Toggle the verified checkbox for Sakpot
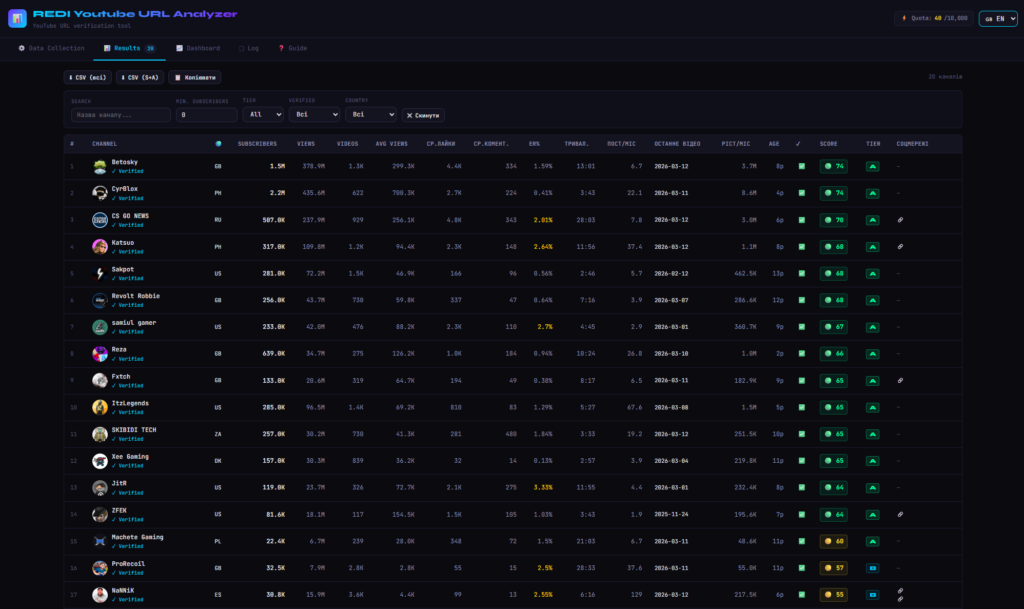Screen dimensions: 1024x609 tap(801, 273)
